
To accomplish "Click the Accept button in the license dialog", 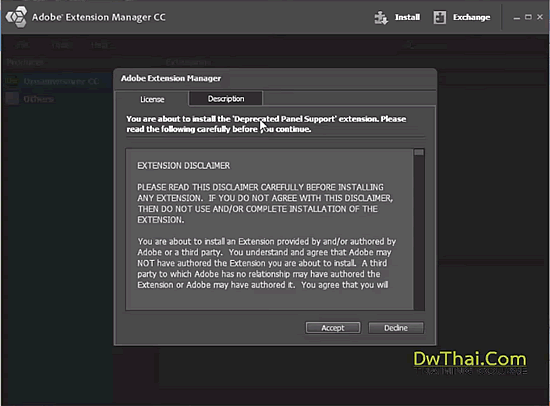I will coord(333,328).
